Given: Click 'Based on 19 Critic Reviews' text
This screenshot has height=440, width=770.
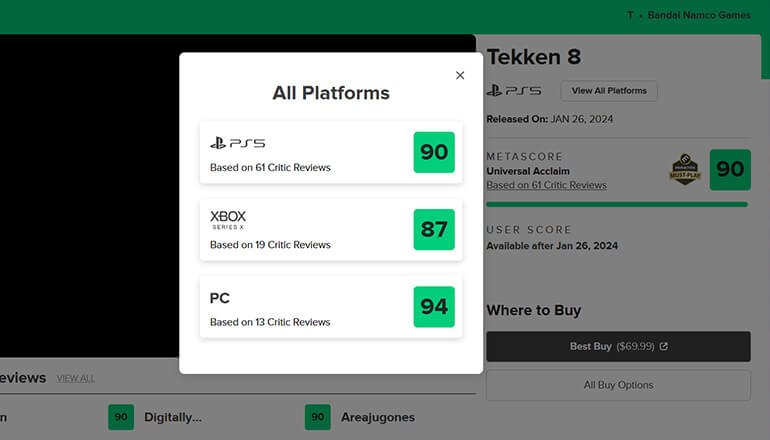Looking at the screenshot, I should pyautogui.click(x=270, y=245).
